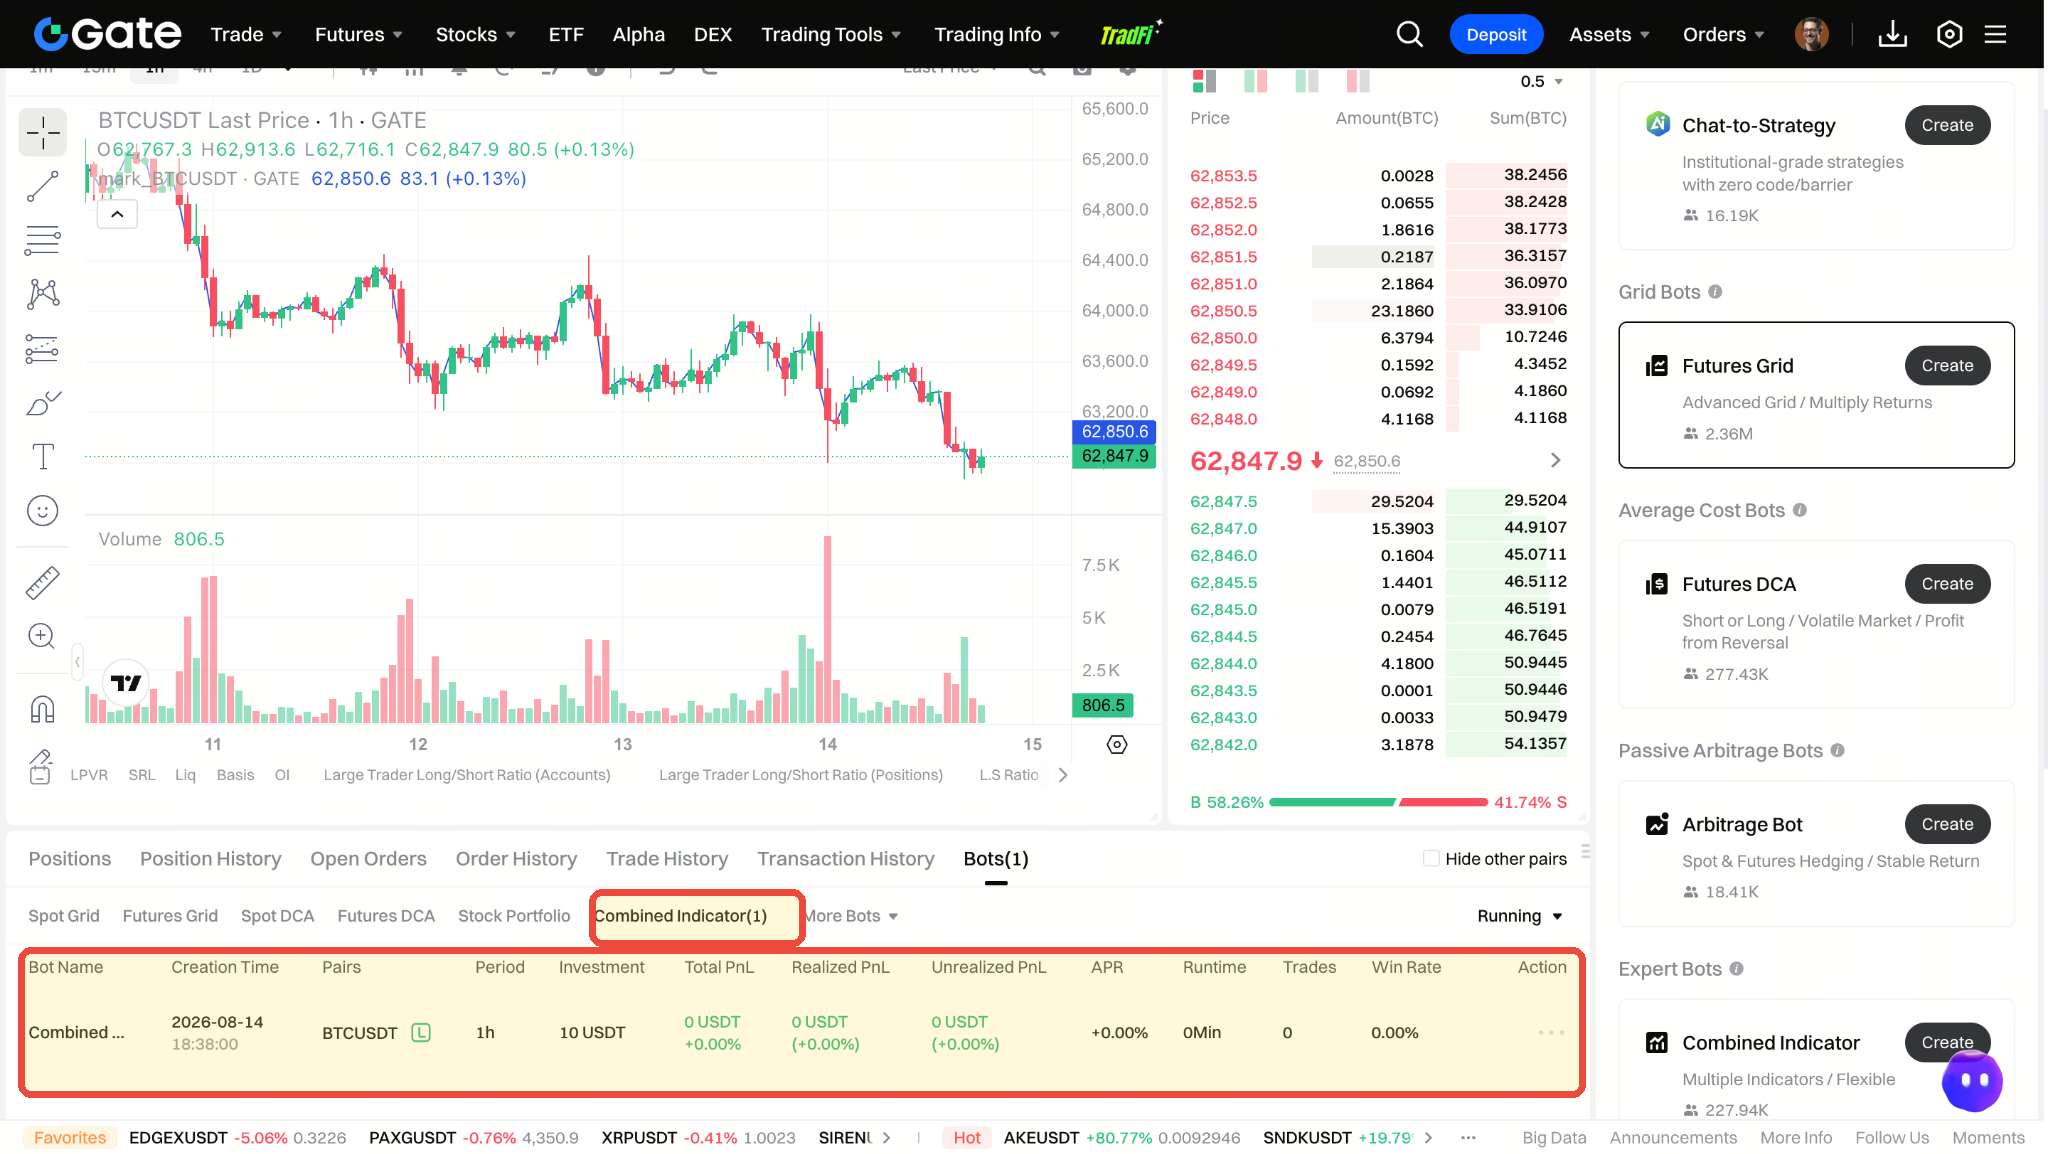Click the 62,853.5 ask price row
The image size is (2048, 1154).
click(x=1378, y=175)
